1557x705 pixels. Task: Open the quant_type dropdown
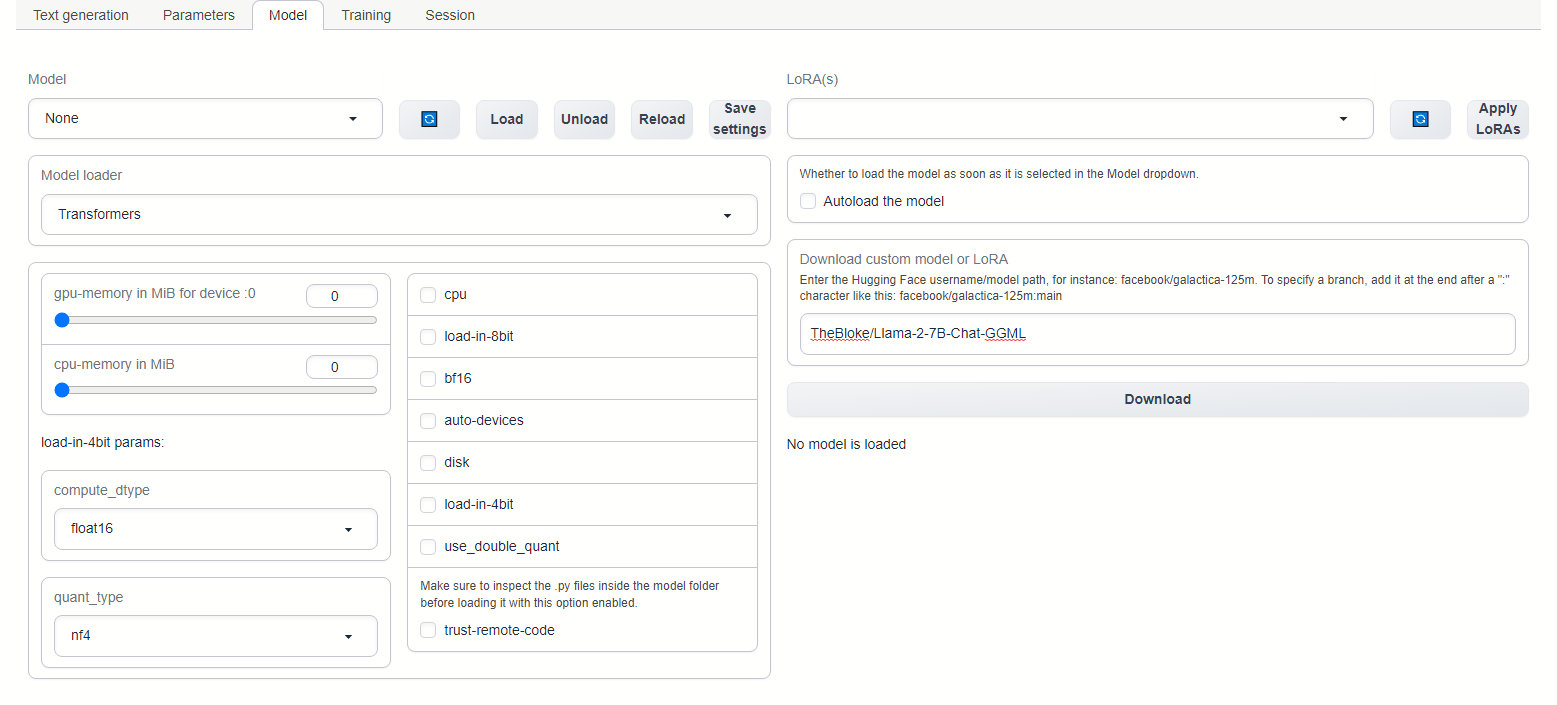pyautogui.click(x=215, y=635)
